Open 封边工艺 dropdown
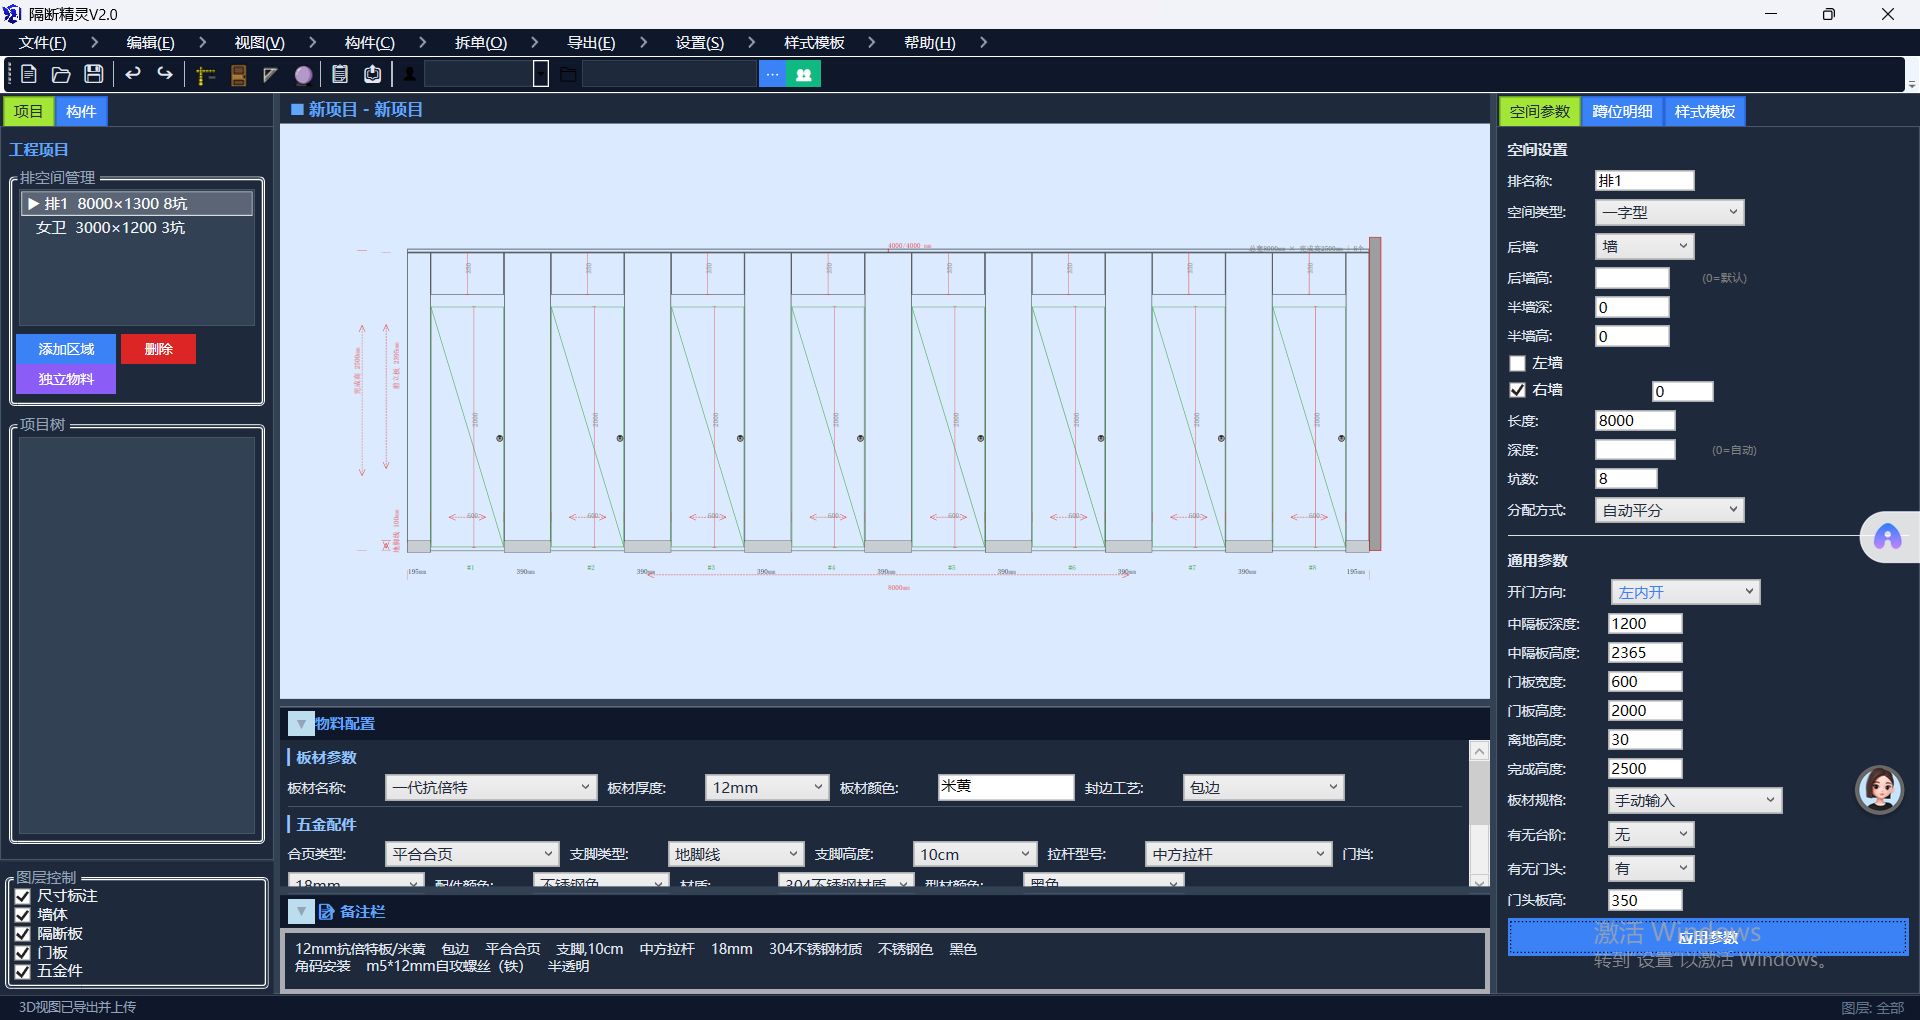The width and height of the screenshot is (1920, 1020). click(1263, 788)
